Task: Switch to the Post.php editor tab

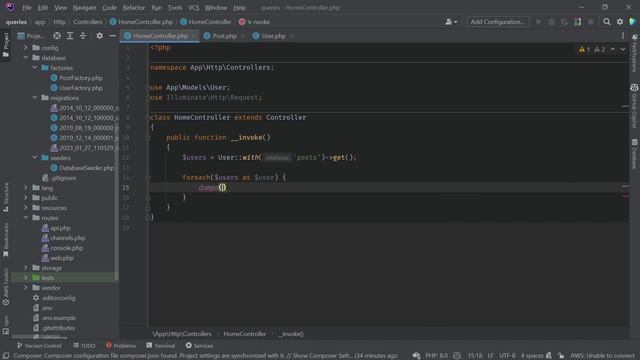Action: click(x=224, y=36)
